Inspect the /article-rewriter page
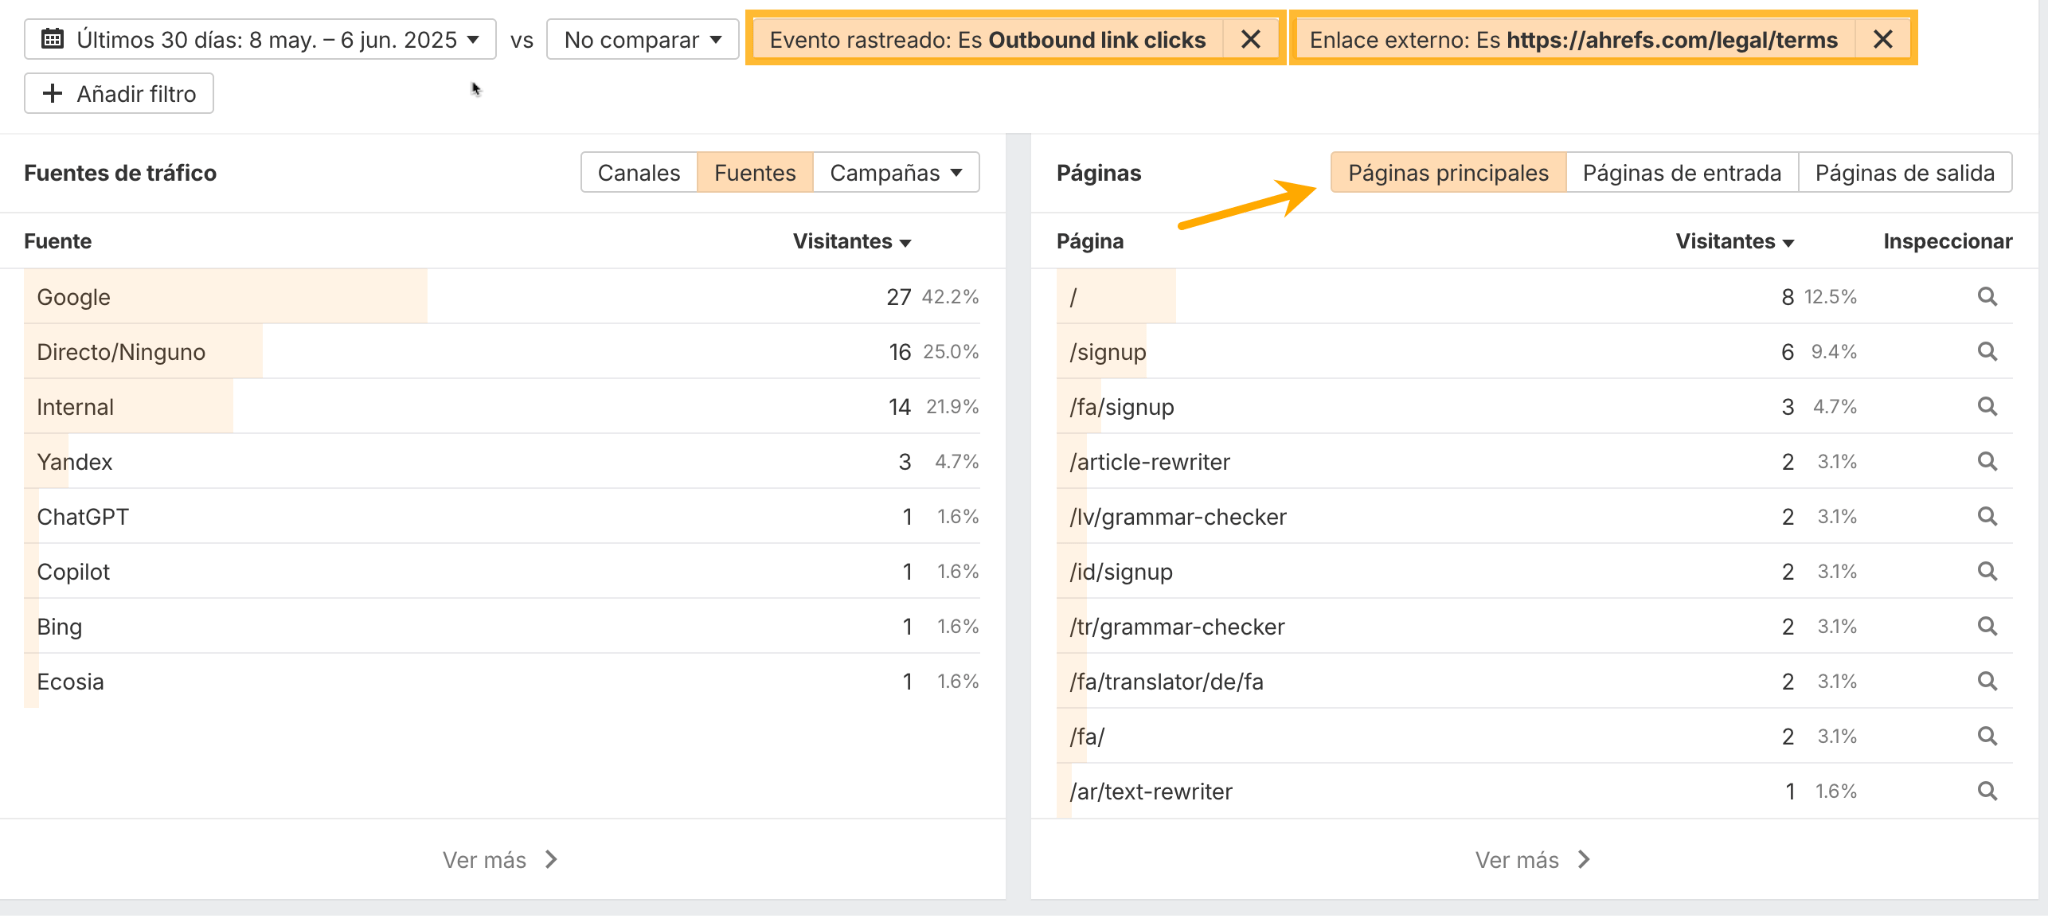The height and width of the screenshot is (916, 2048). click(1986, 462)
